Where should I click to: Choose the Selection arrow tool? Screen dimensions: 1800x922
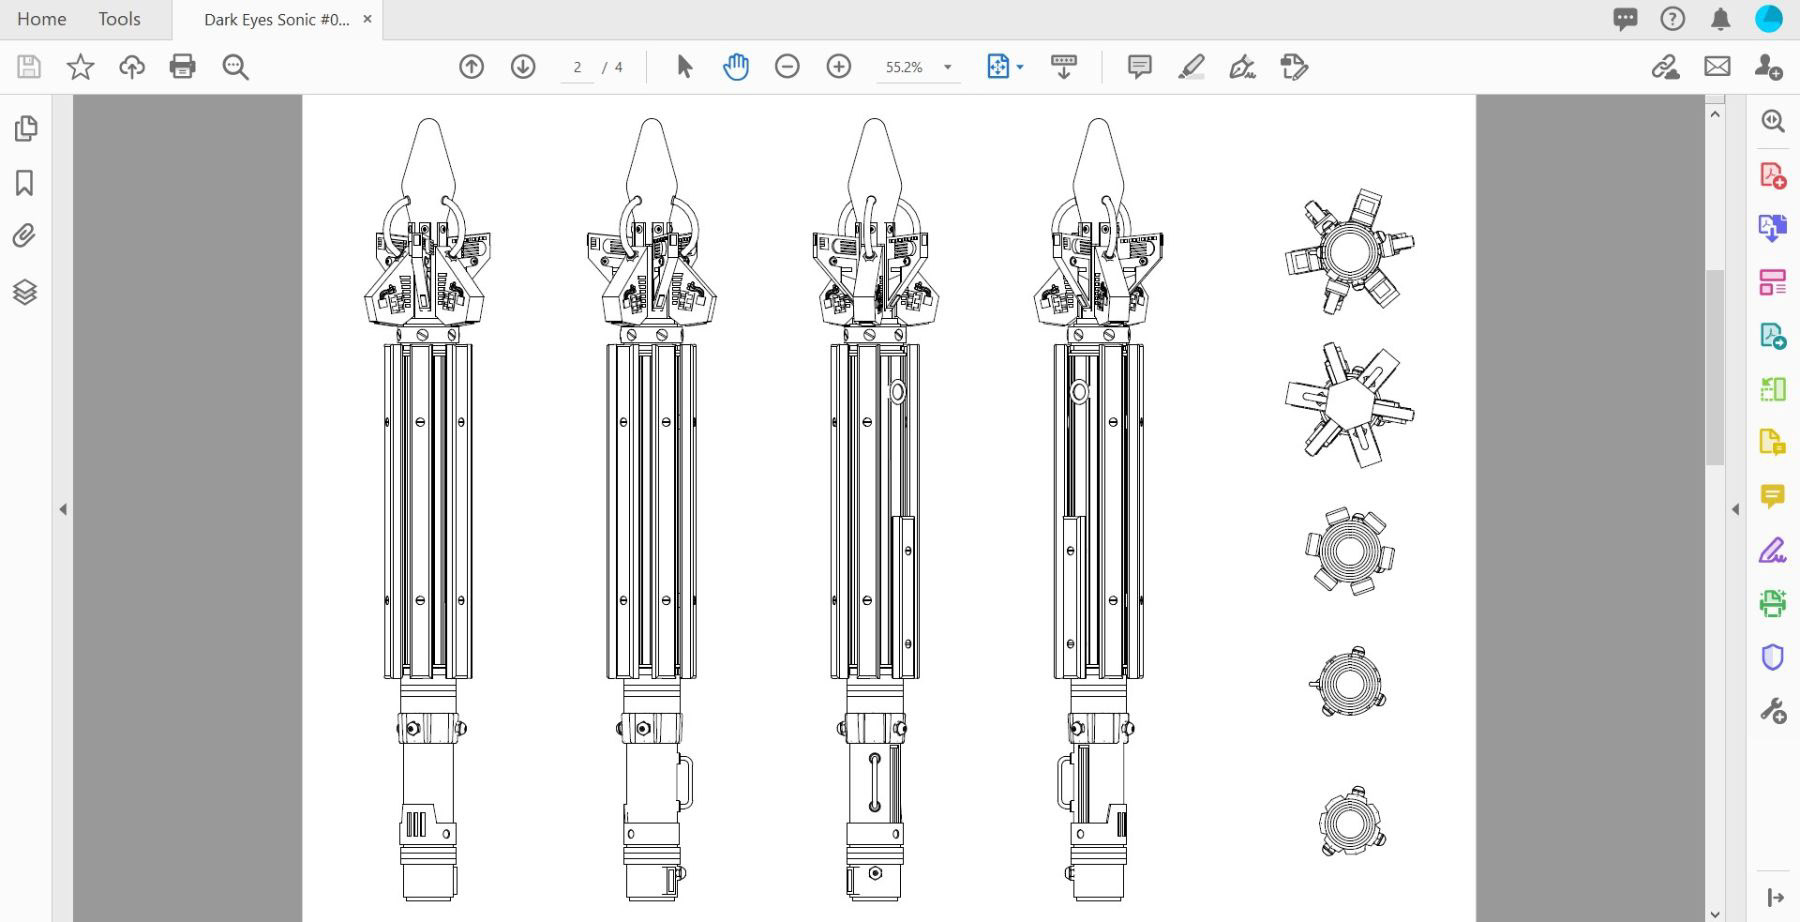click(x=684, y=67)
